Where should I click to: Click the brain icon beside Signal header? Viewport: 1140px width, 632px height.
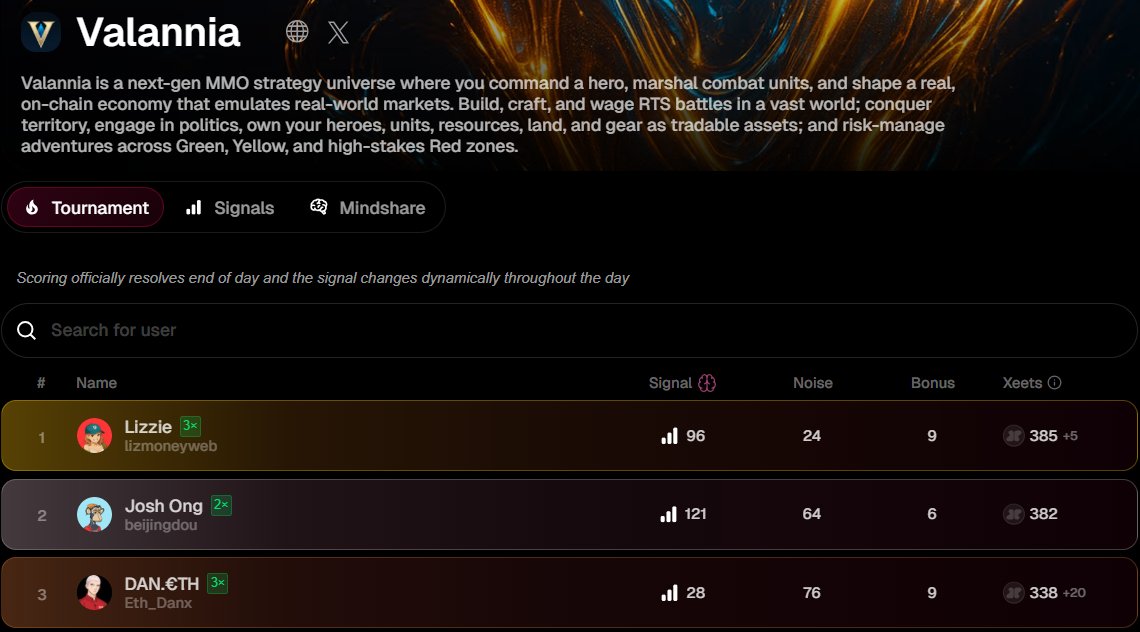[707, 383]
